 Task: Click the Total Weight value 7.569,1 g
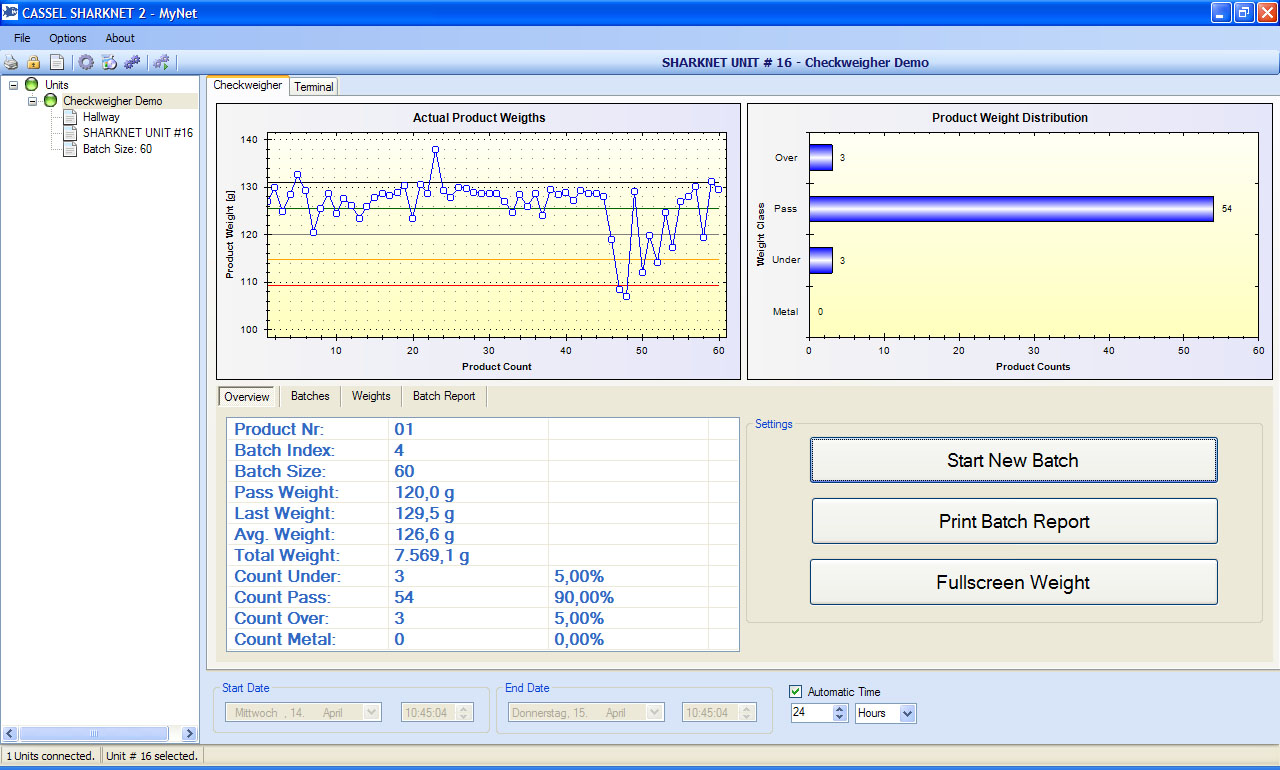(x=432, y=555)
